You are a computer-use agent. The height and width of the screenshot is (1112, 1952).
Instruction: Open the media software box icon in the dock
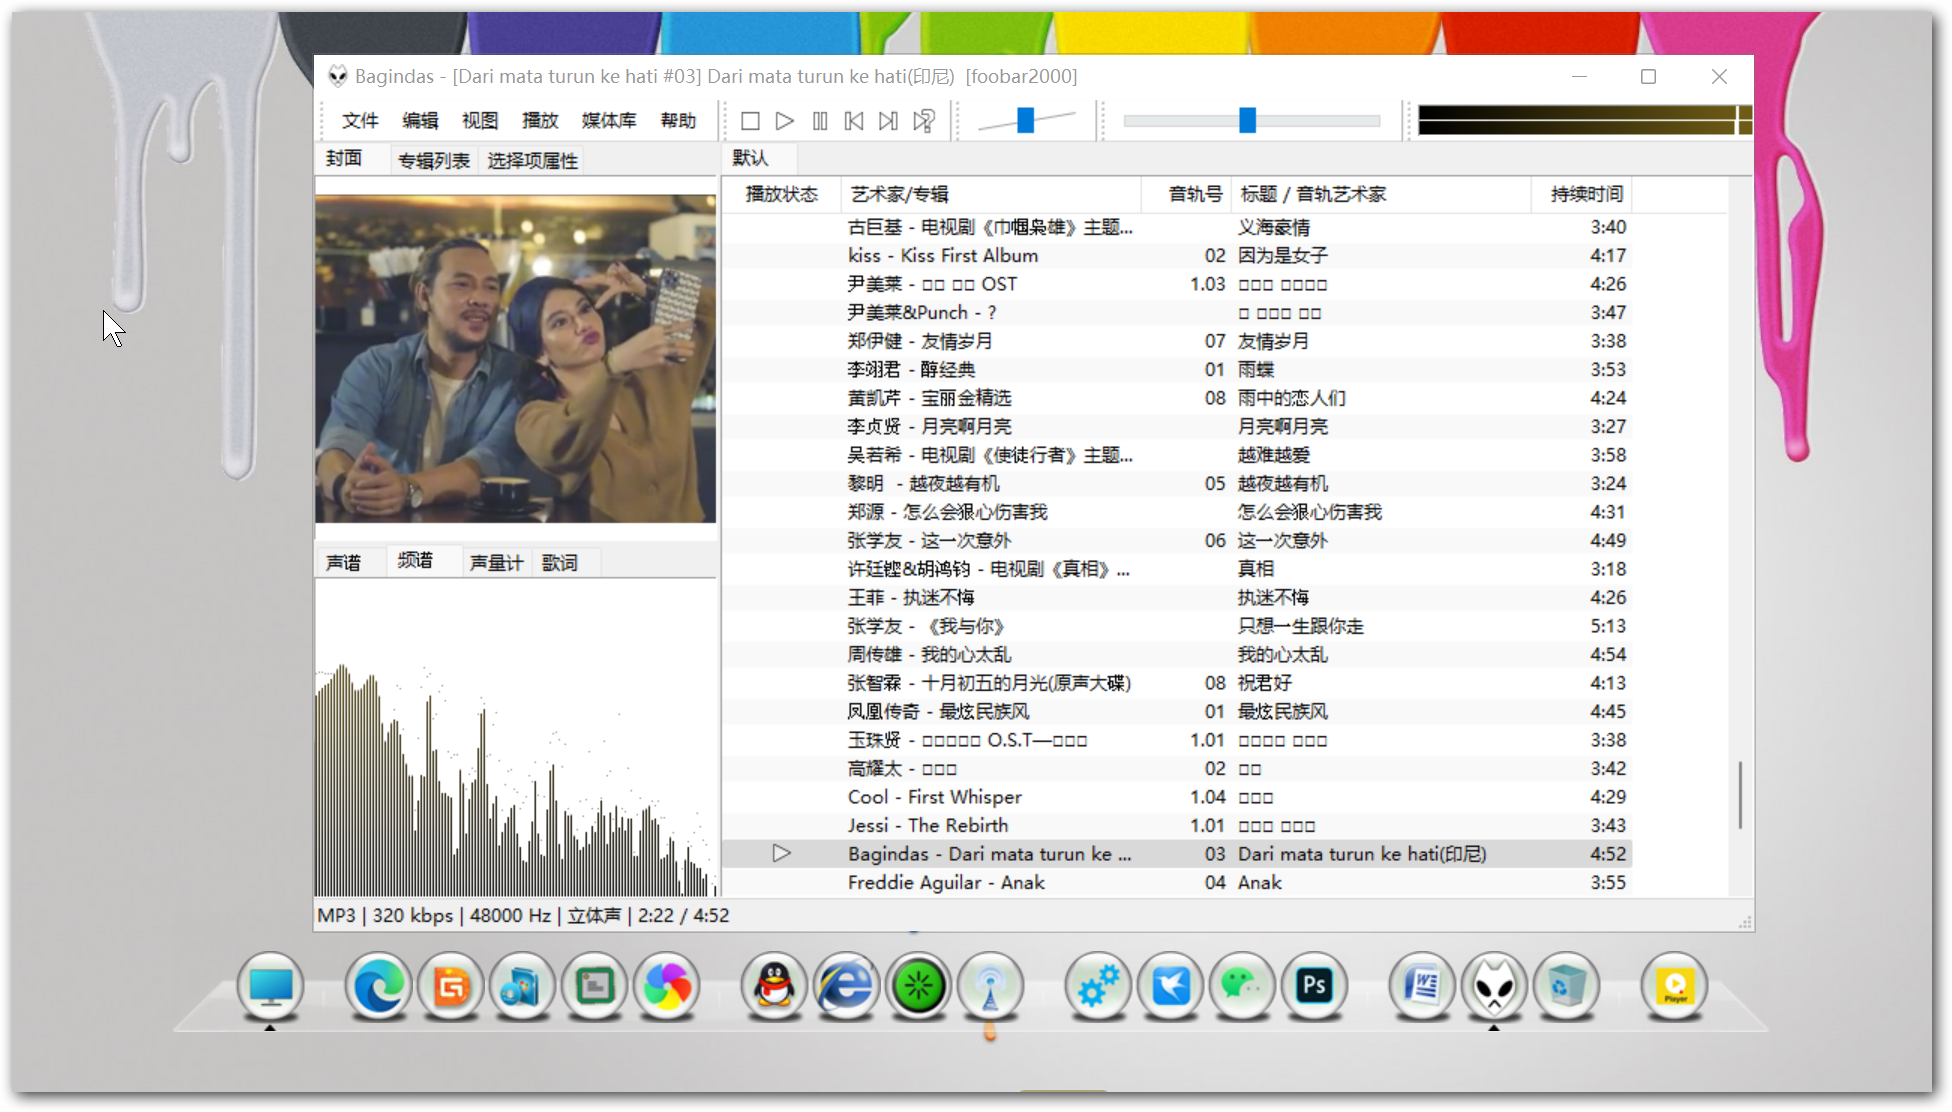(522, 986)
